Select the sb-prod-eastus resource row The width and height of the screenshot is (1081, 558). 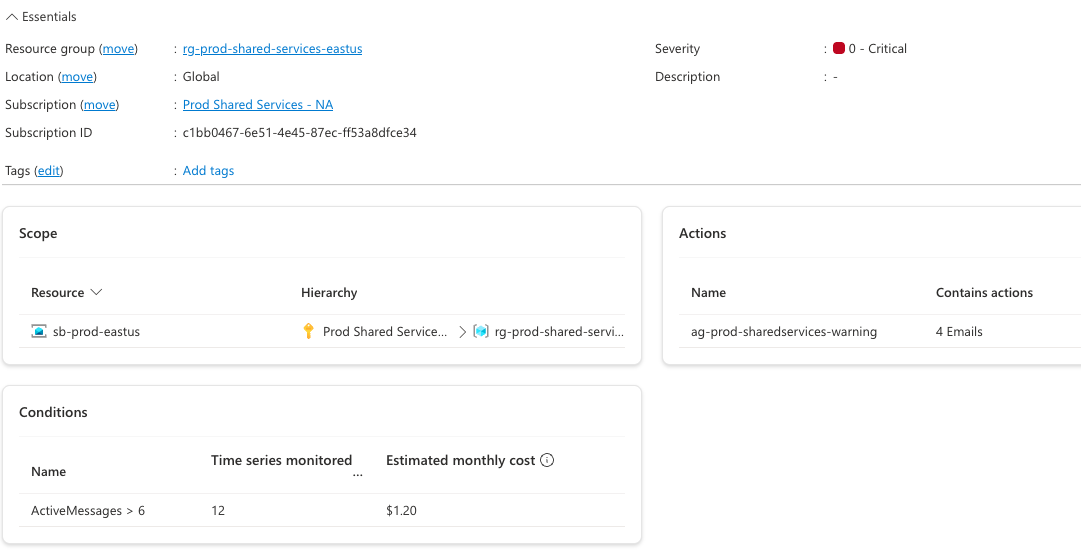pos(322,332)
